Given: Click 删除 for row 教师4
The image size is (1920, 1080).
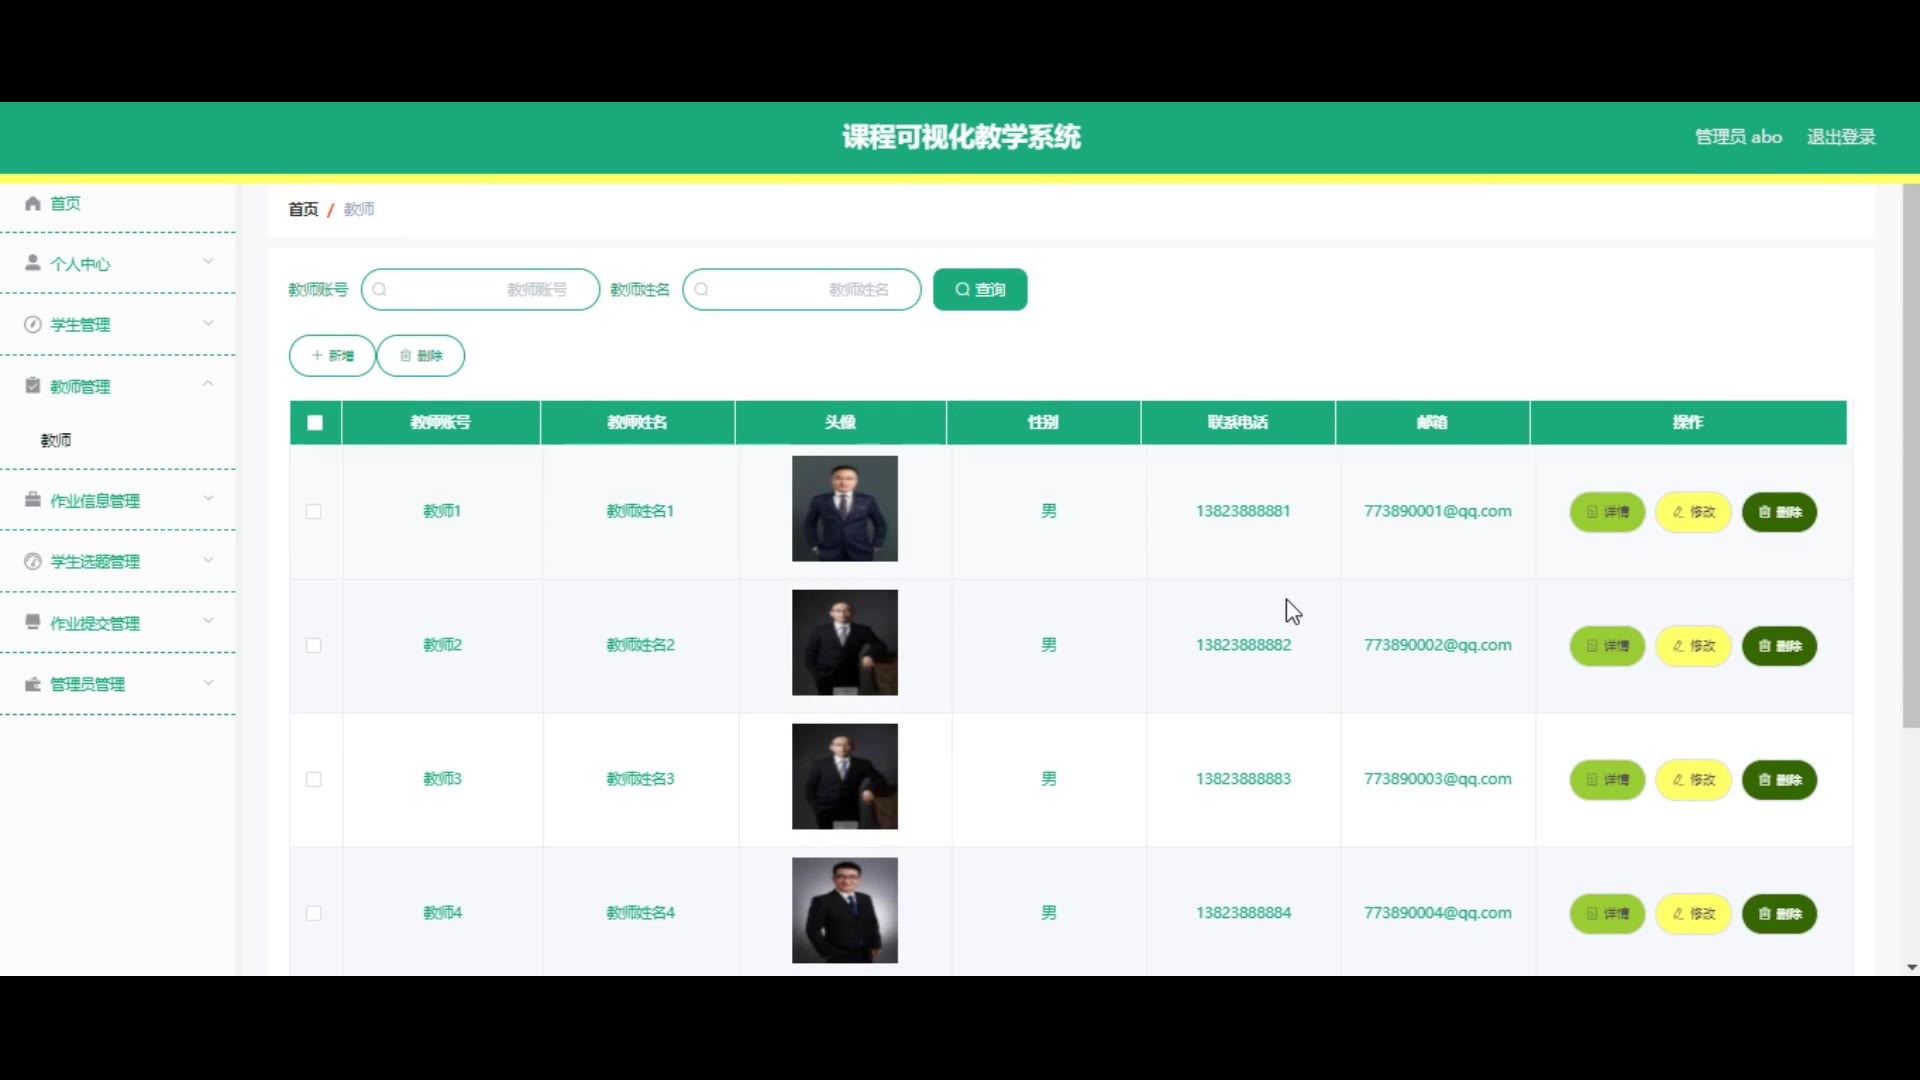Looking at the screenshot, I should click(1780, 914).
